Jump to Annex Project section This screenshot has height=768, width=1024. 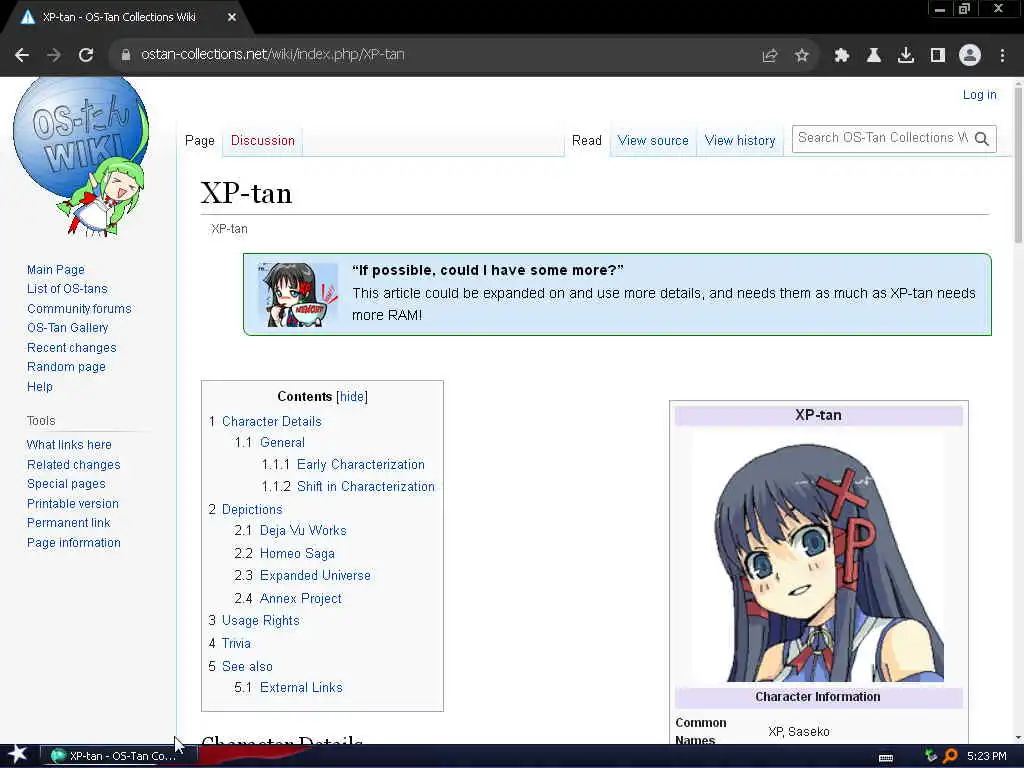point(300,598)
